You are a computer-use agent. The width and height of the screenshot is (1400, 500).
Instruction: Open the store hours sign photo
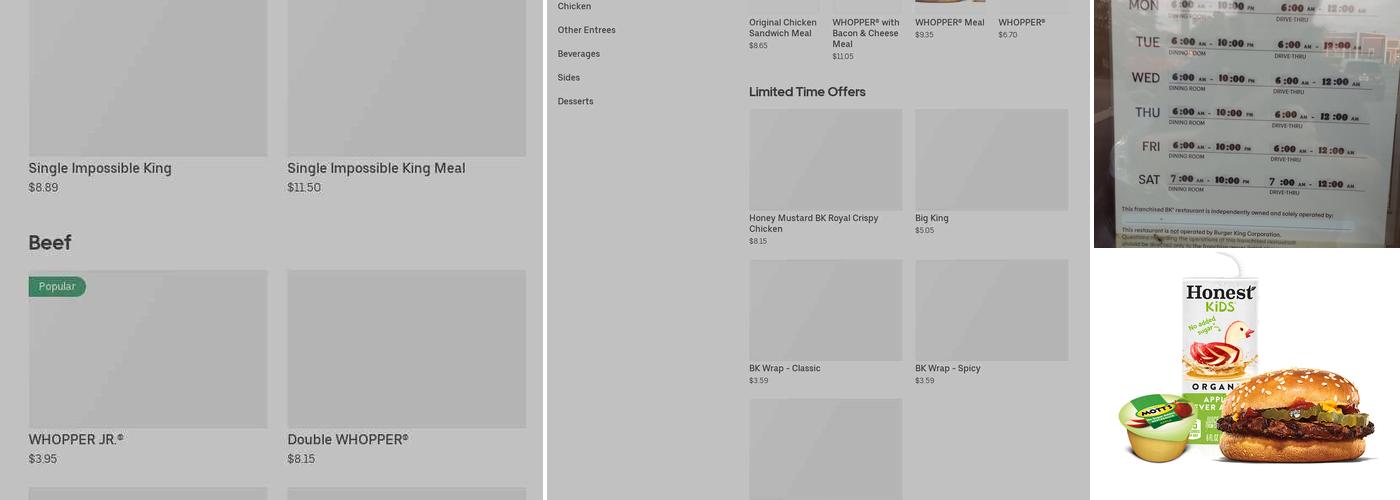[x=1246, y=123]
